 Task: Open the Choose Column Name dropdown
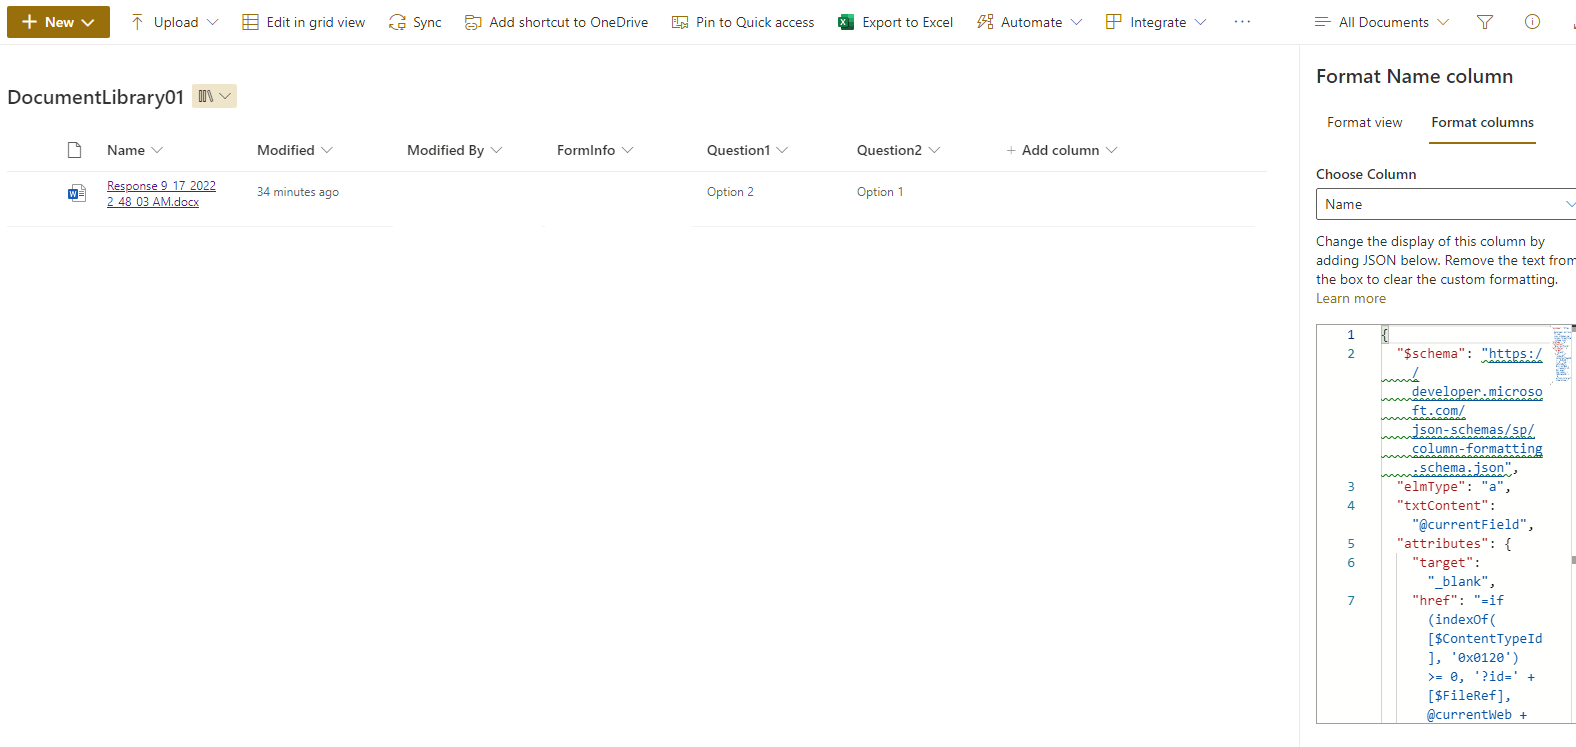(1446, 204)
